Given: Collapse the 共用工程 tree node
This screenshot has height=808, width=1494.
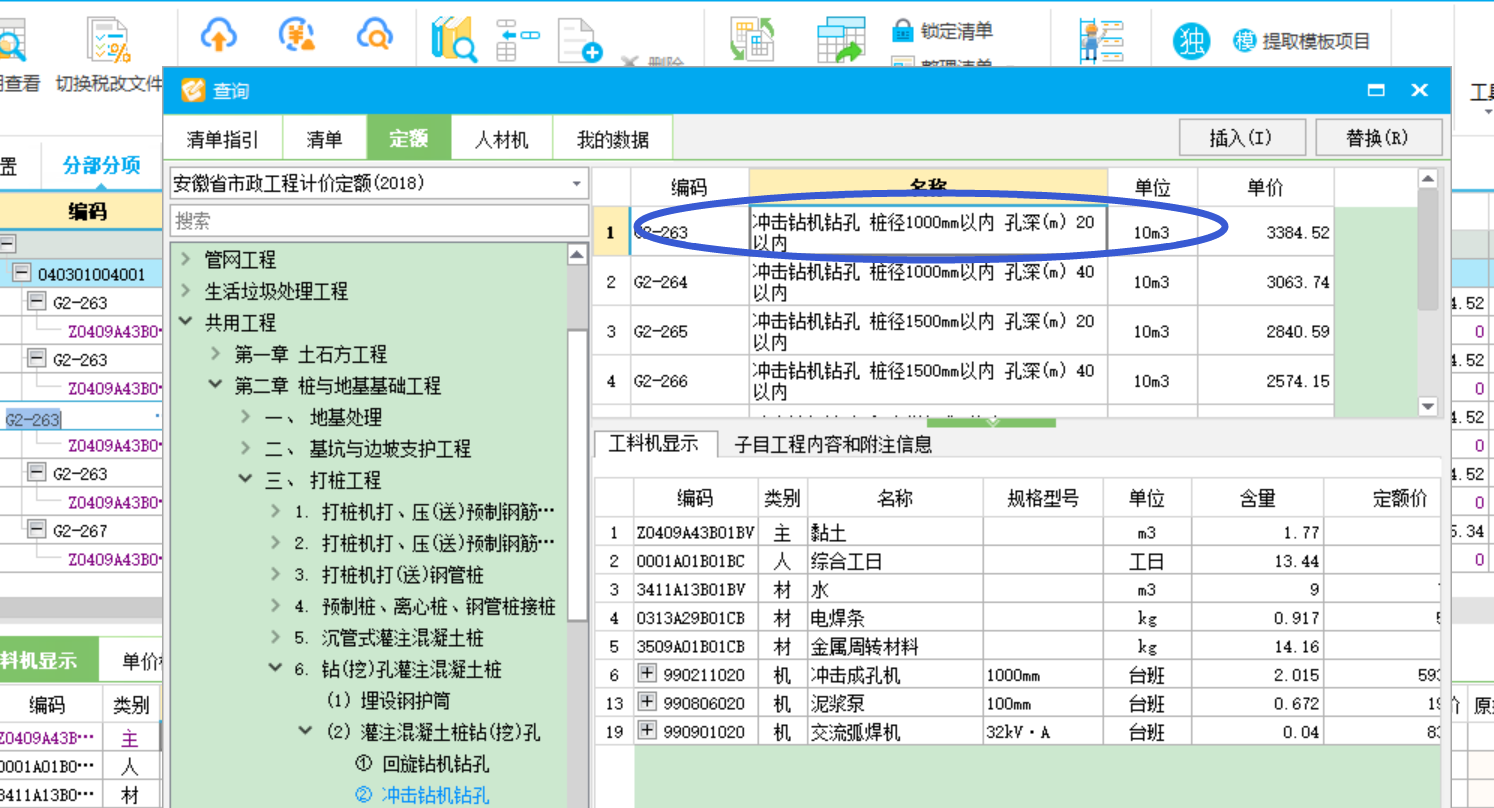Looking at the screenshot, I should point(186,322).
